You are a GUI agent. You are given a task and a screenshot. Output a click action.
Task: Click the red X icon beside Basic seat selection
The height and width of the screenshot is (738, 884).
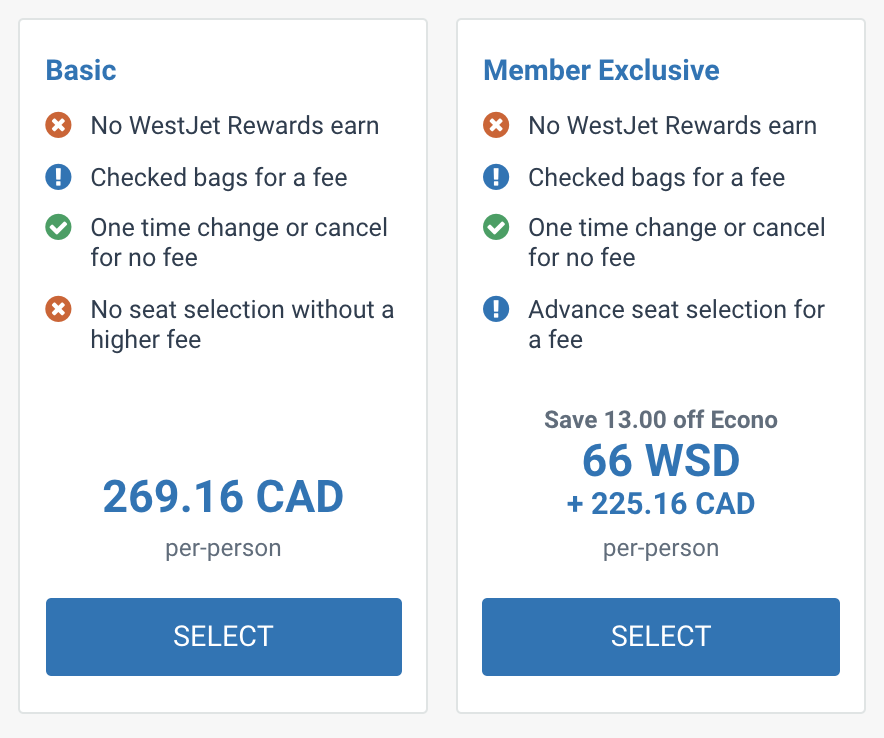pyautogui.click(x=58, y=310)
